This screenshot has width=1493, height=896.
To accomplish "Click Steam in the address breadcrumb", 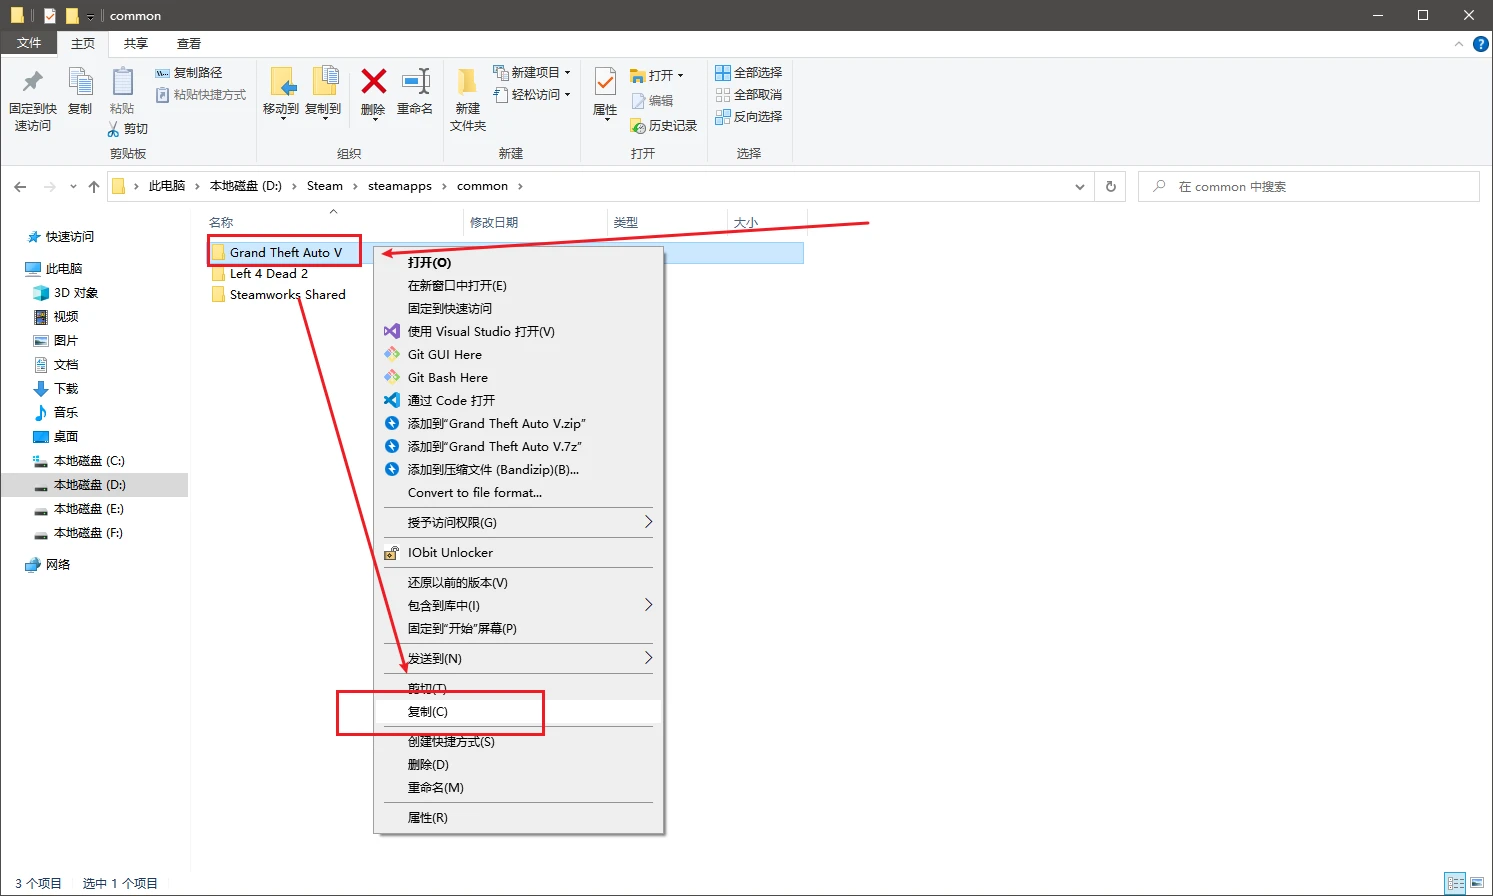I will point(324,186).
